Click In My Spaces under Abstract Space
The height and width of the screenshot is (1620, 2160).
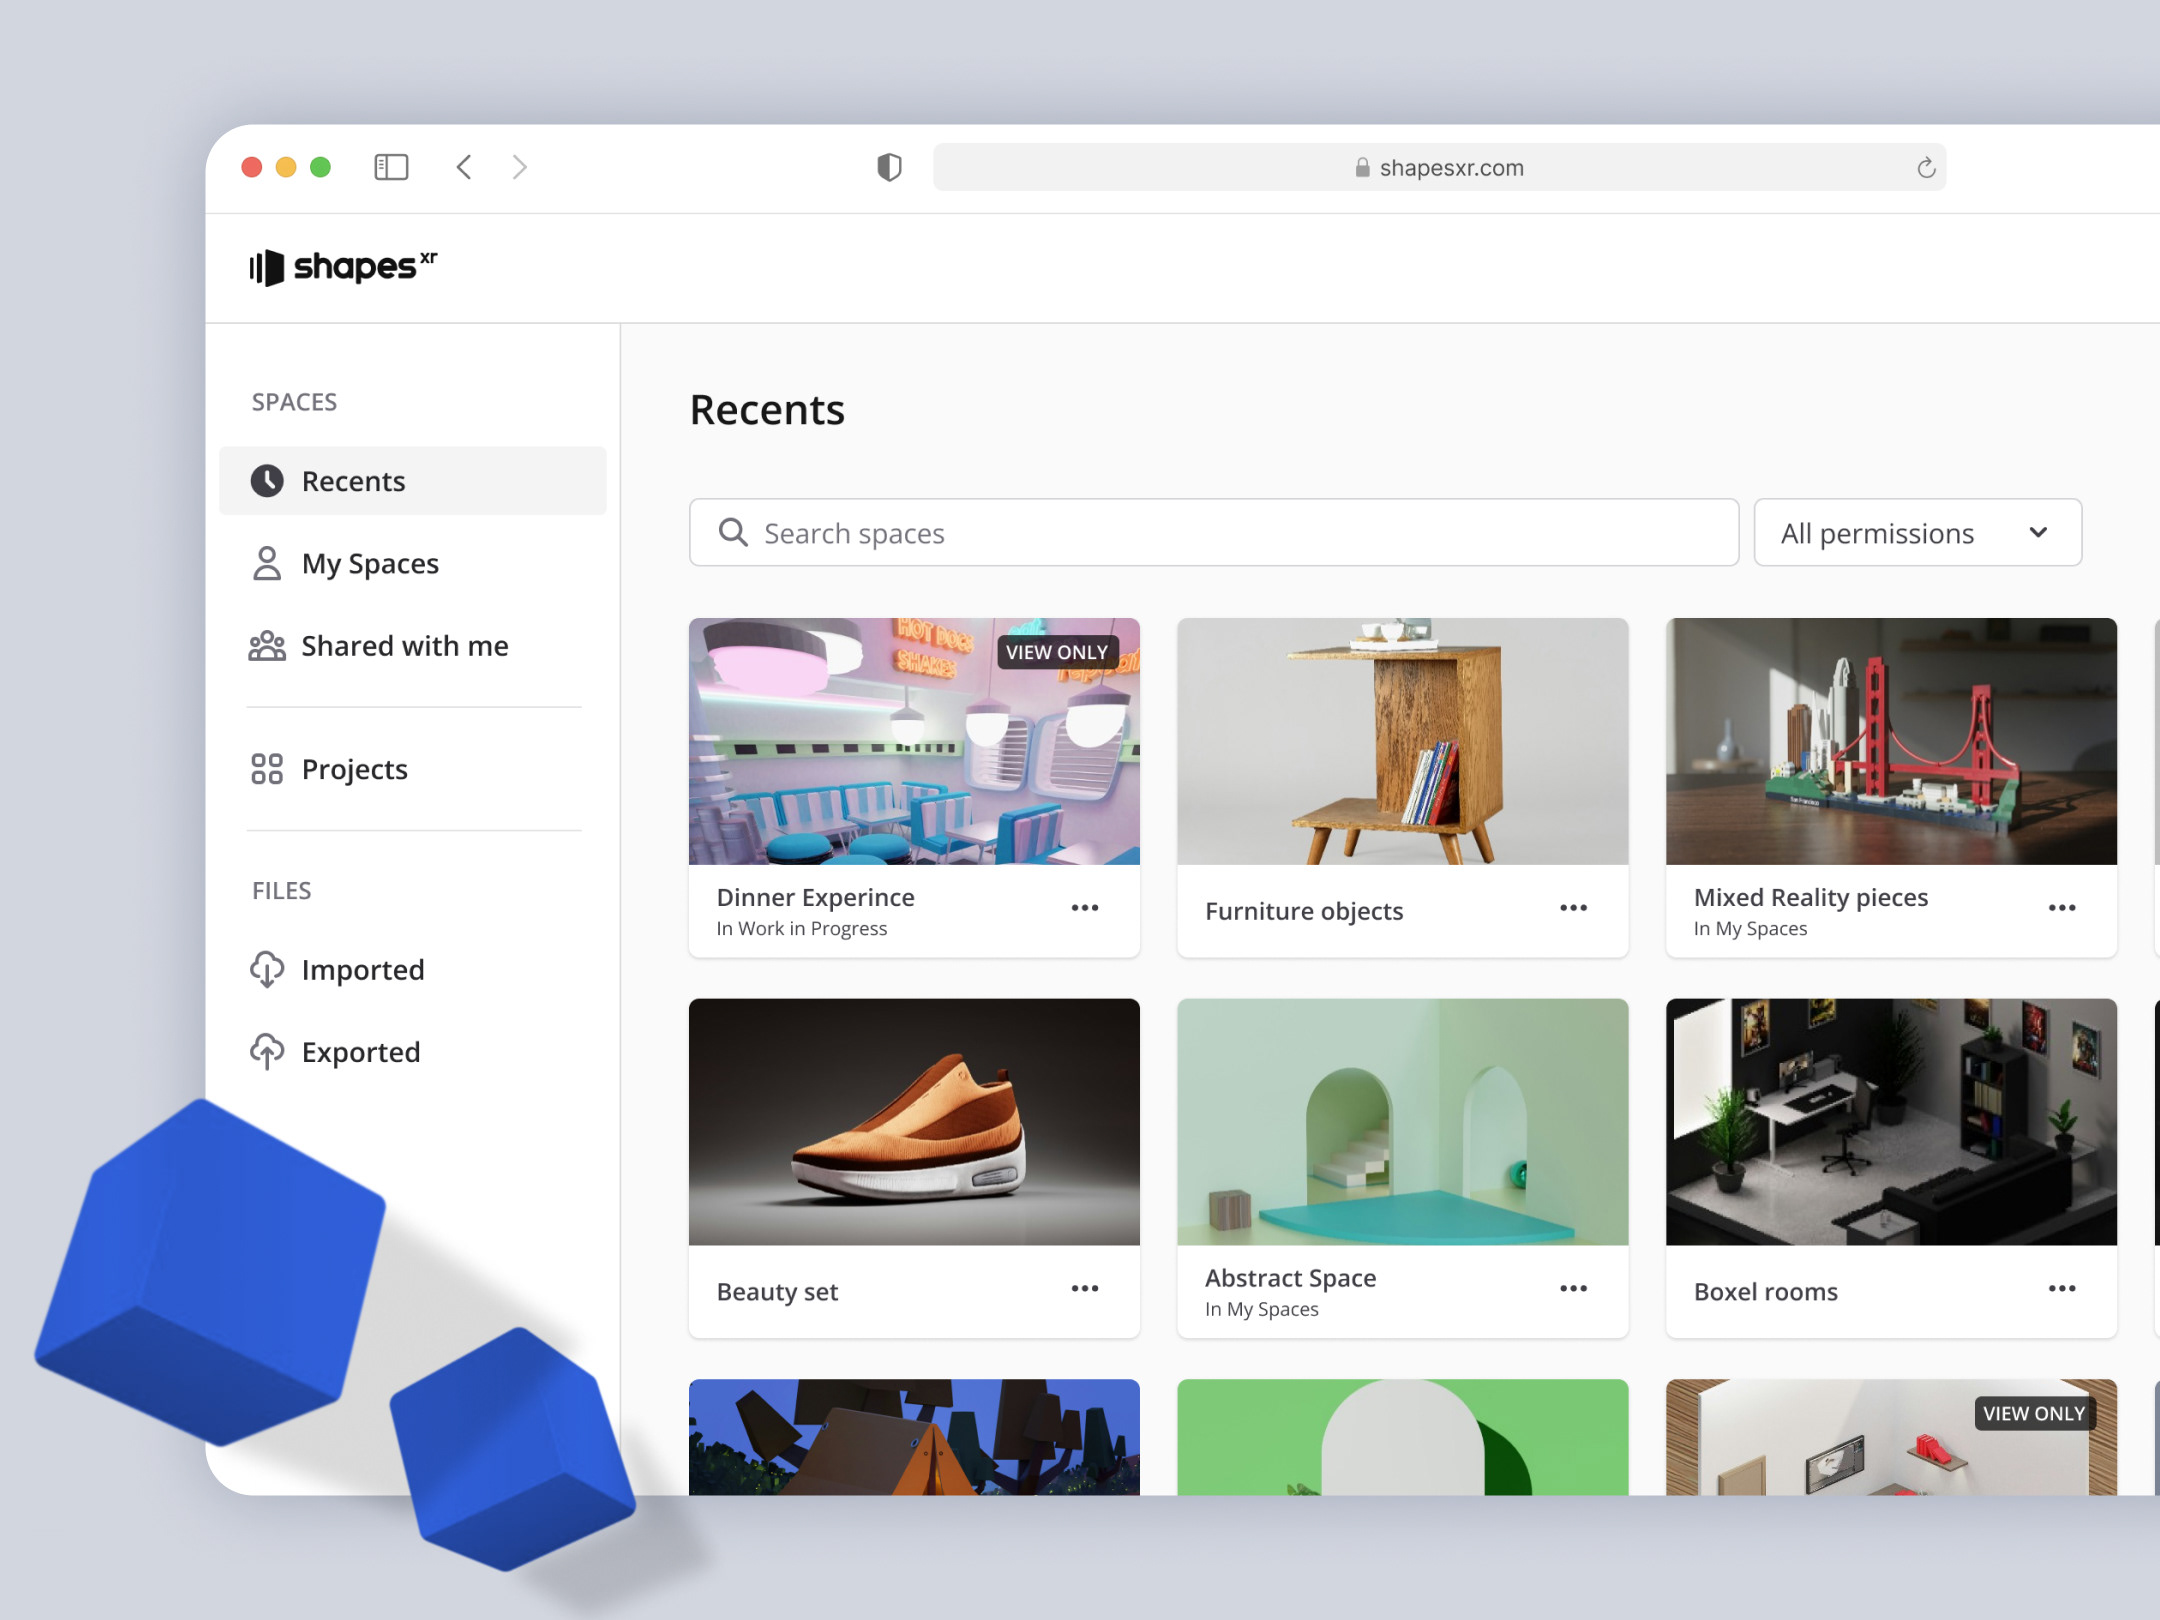(1261, 1310)
